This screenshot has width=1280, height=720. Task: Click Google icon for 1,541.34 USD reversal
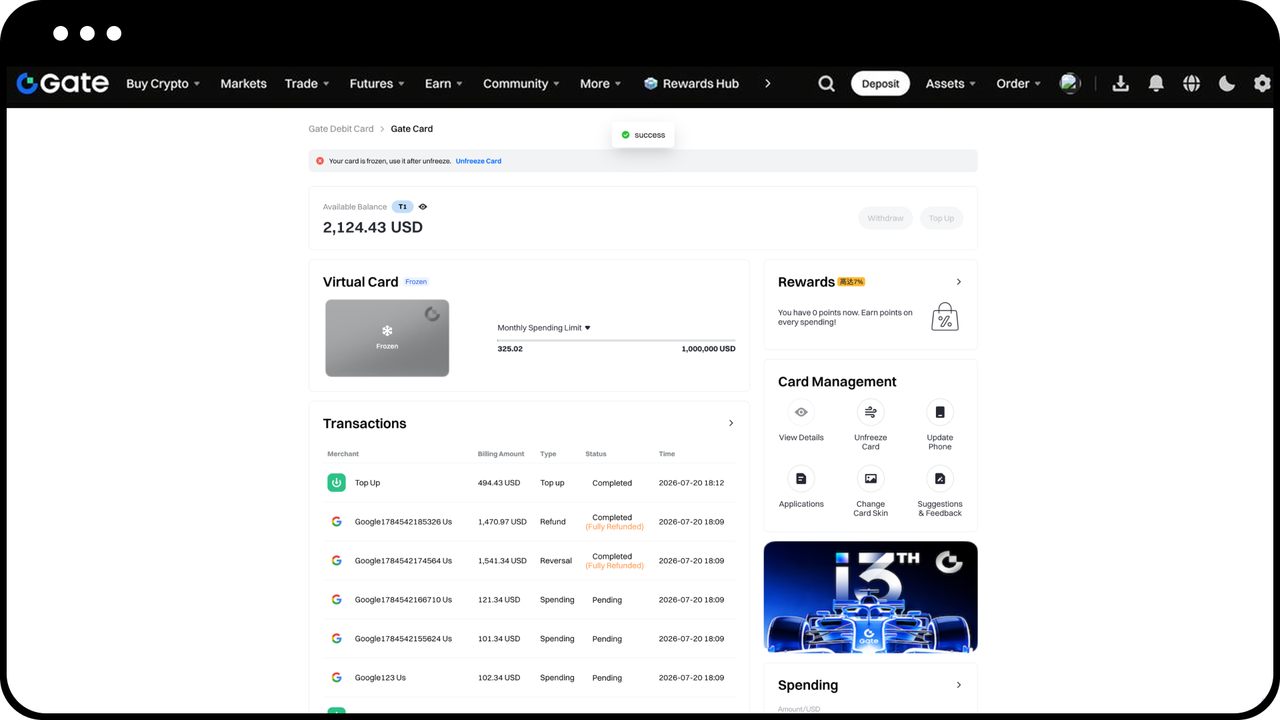(336, 561)
